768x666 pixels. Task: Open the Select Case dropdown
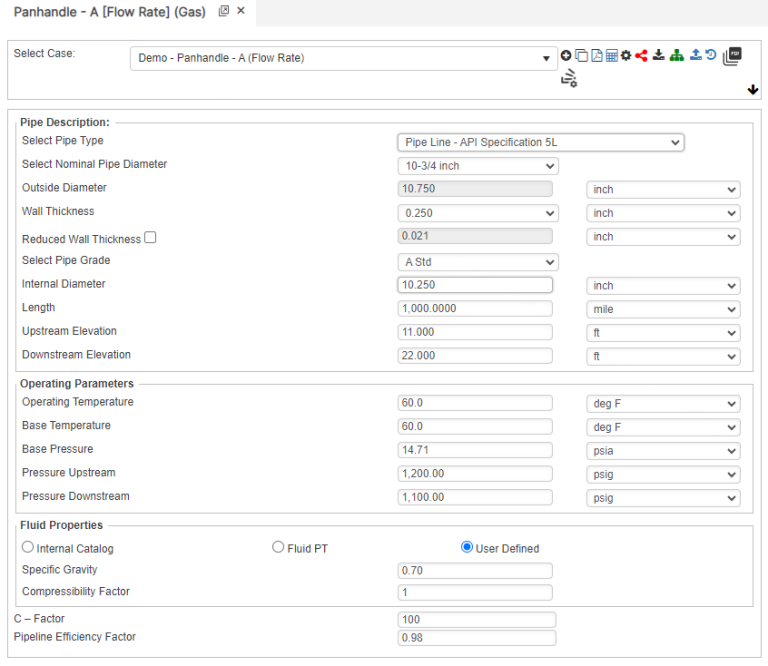point(343,58)
